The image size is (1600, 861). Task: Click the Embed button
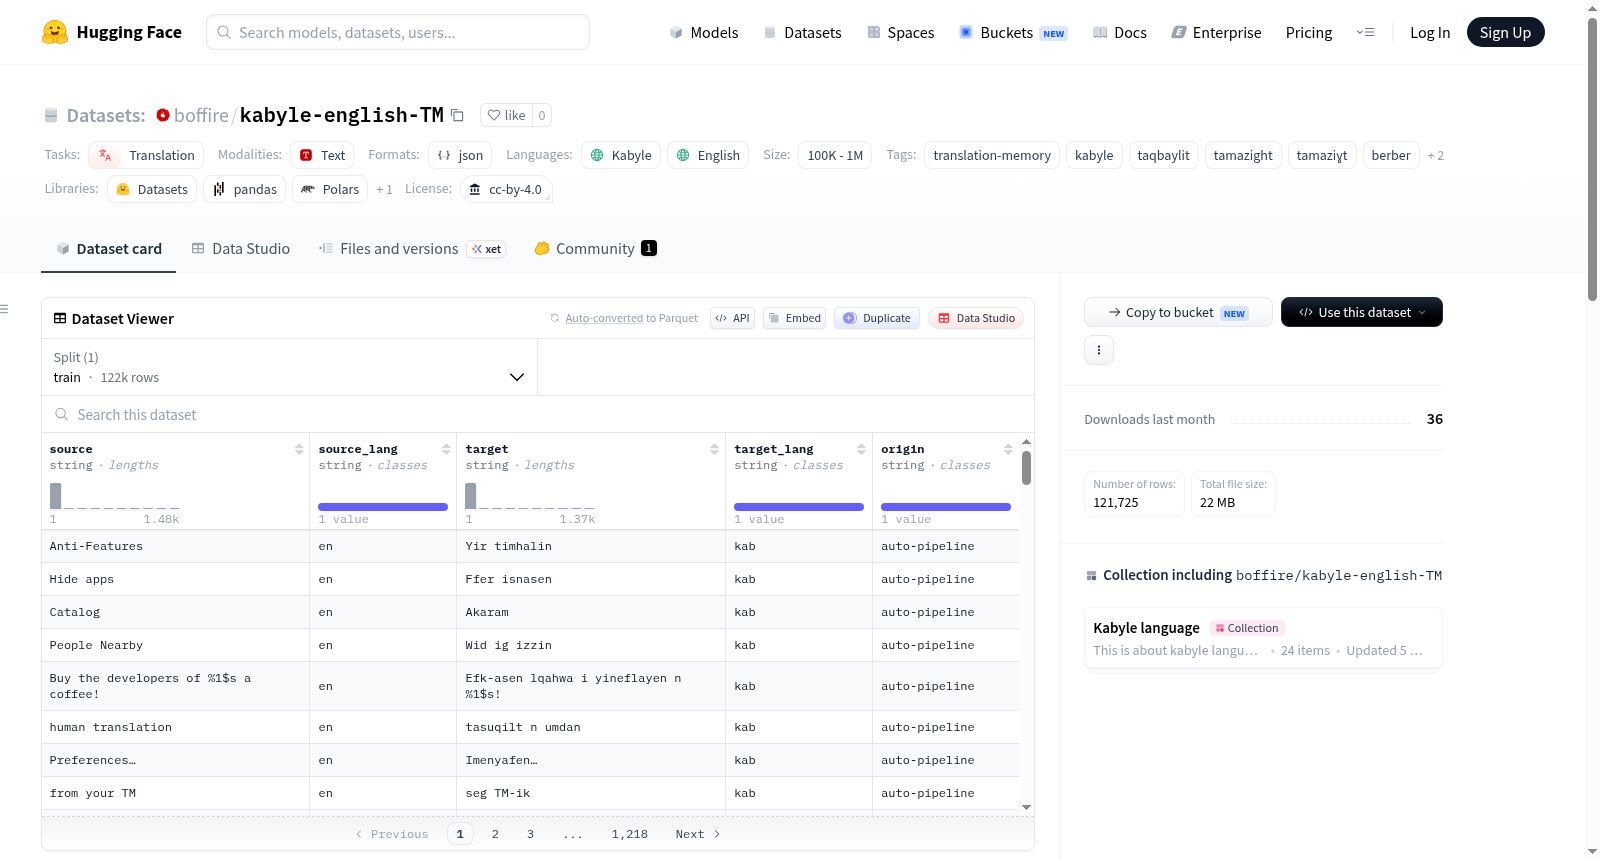tap(794, 318)
